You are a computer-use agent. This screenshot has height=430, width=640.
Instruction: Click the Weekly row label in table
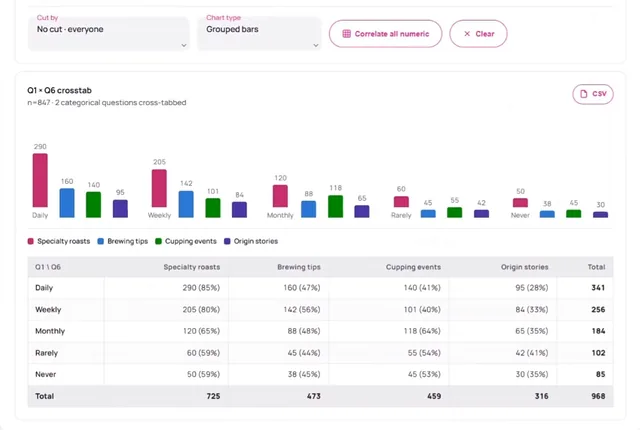click(x=48, y=309)
